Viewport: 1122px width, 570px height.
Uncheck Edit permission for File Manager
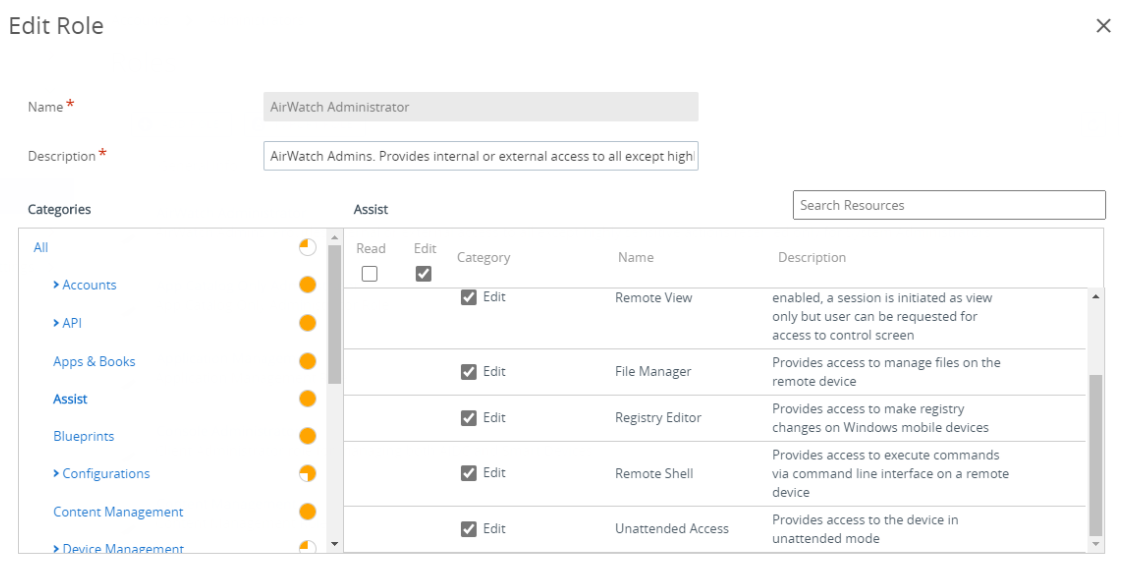[468, 372]
